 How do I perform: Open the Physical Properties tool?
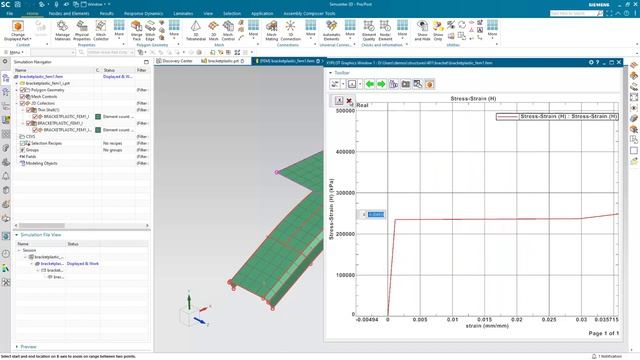pyautogui.click(x=82, y=31)
